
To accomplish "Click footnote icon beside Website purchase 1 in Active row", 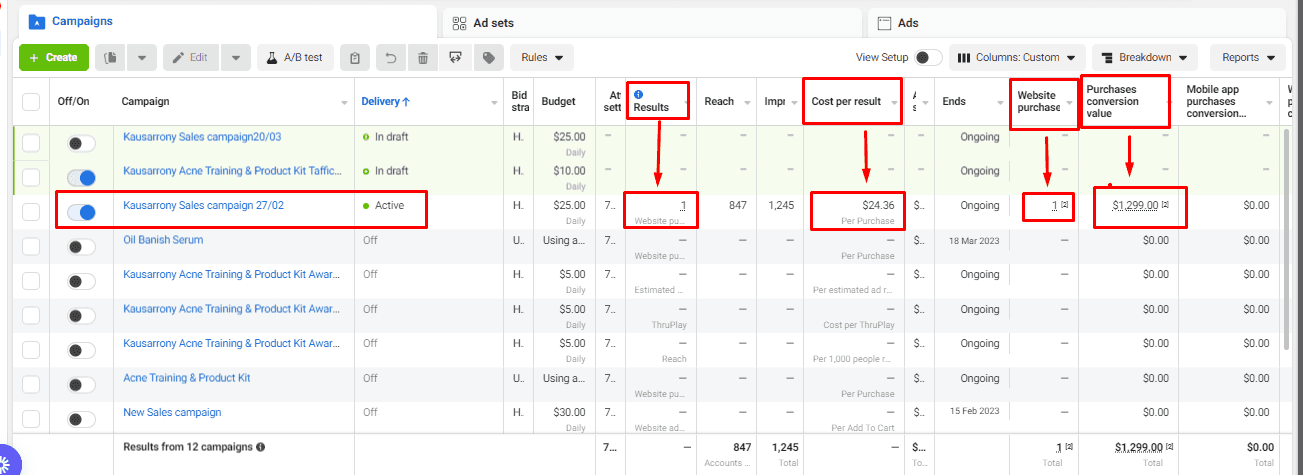I will pyautogui.click(x=1066, y=205).
